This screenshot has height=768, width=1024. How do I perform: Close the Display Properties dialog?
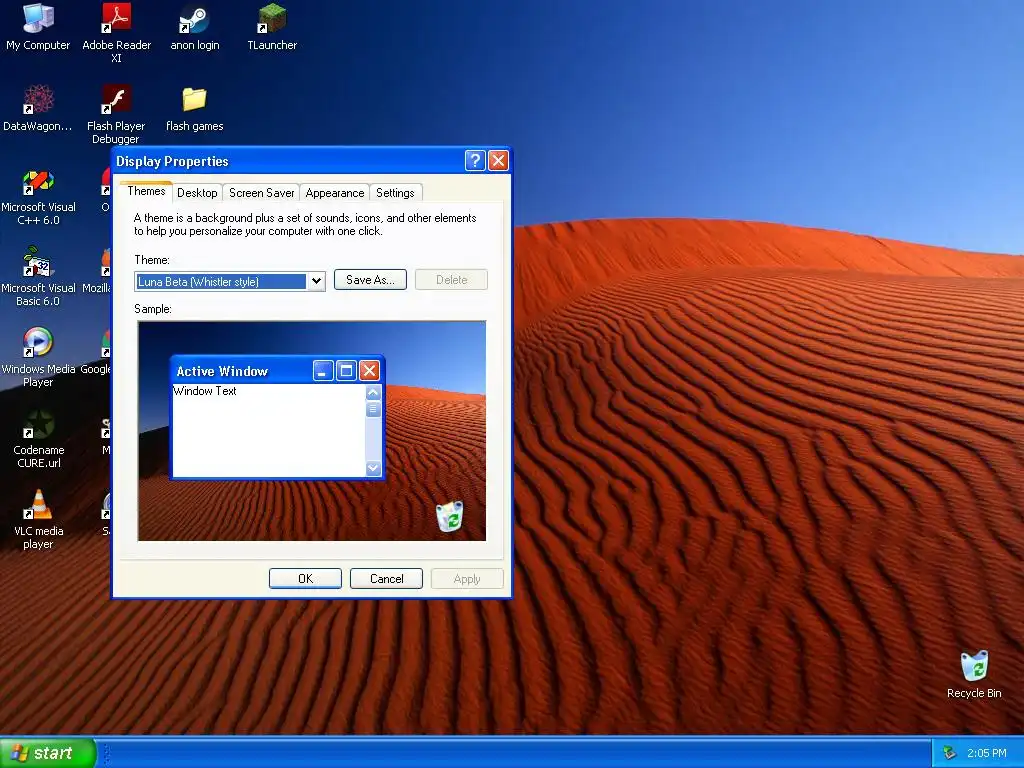tap(498, 161)
